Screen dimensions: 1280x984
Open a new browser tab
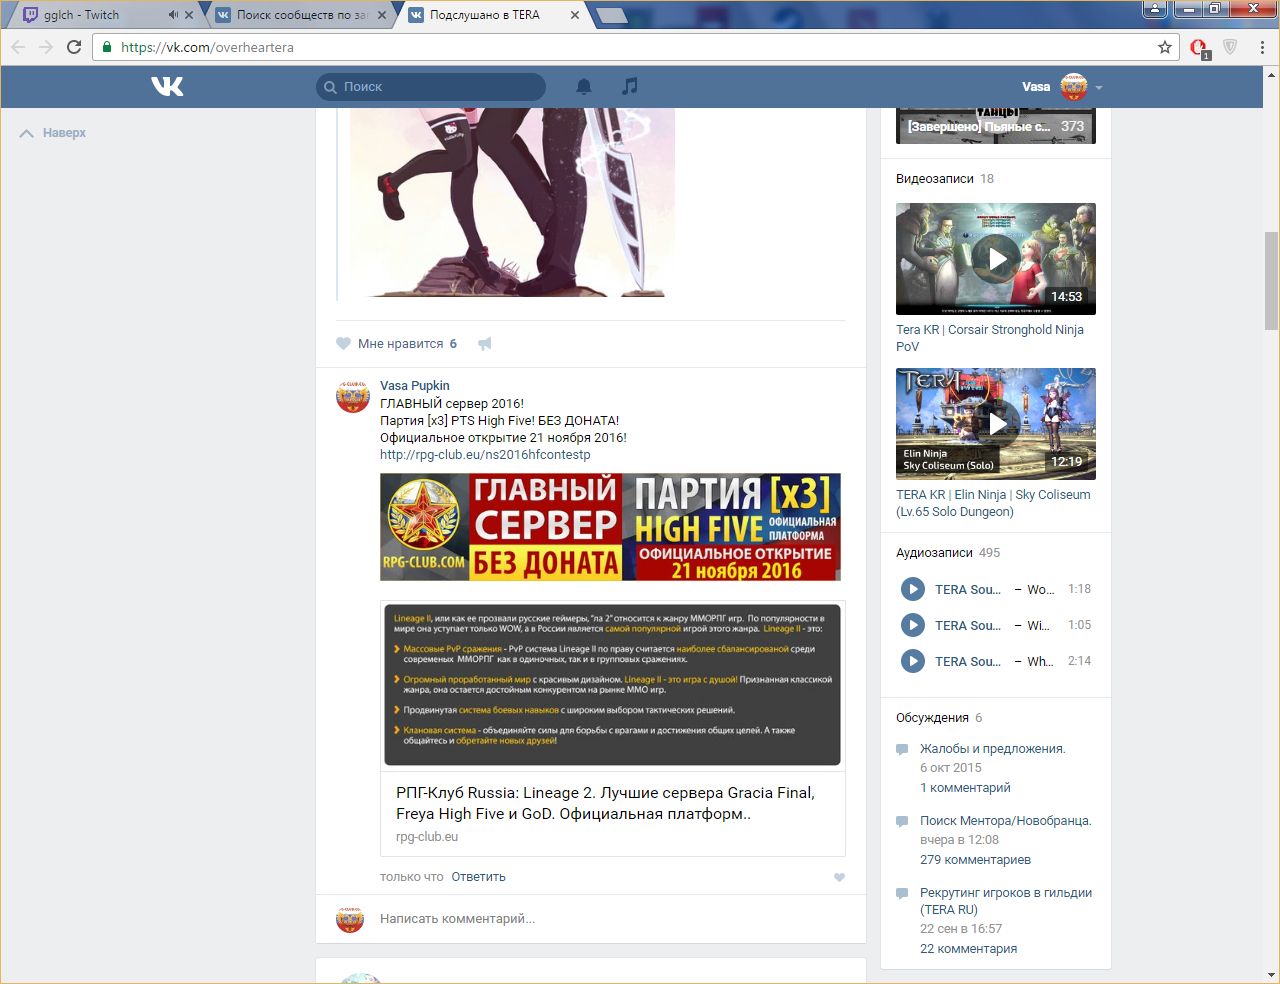coord(611,15)
